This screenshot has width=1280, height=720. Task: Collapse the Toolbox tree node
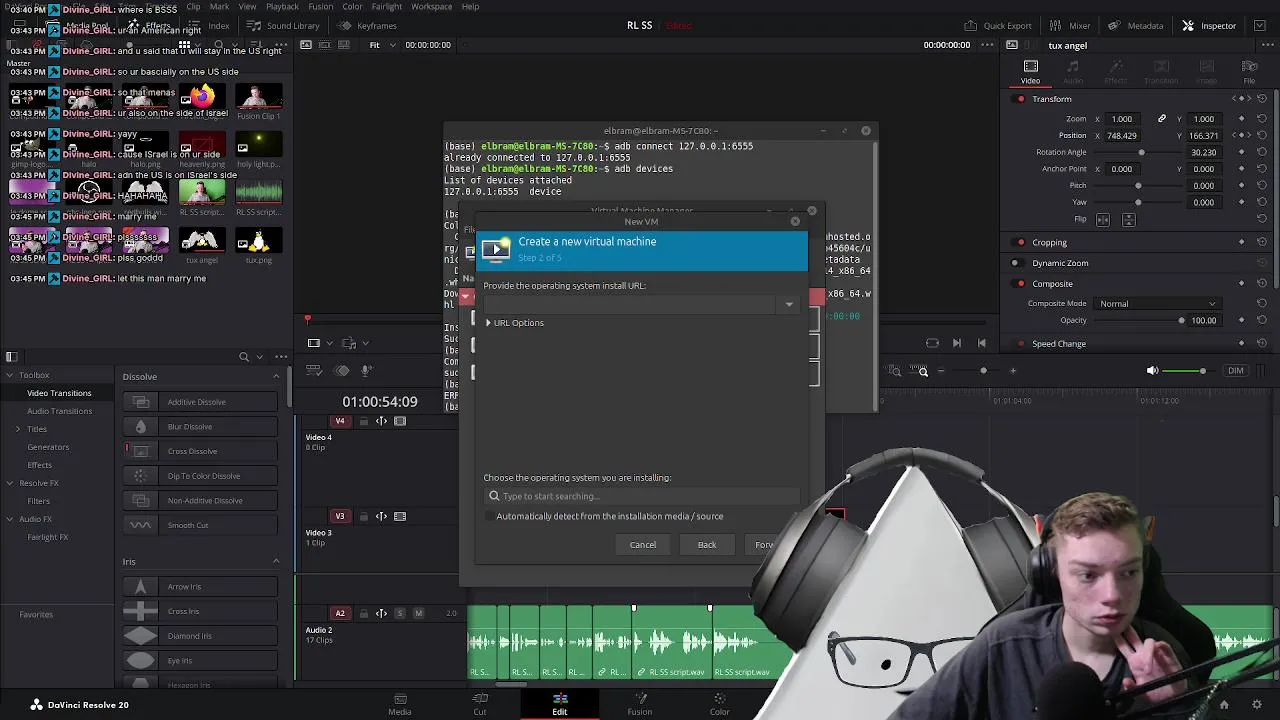pos(10,375)
